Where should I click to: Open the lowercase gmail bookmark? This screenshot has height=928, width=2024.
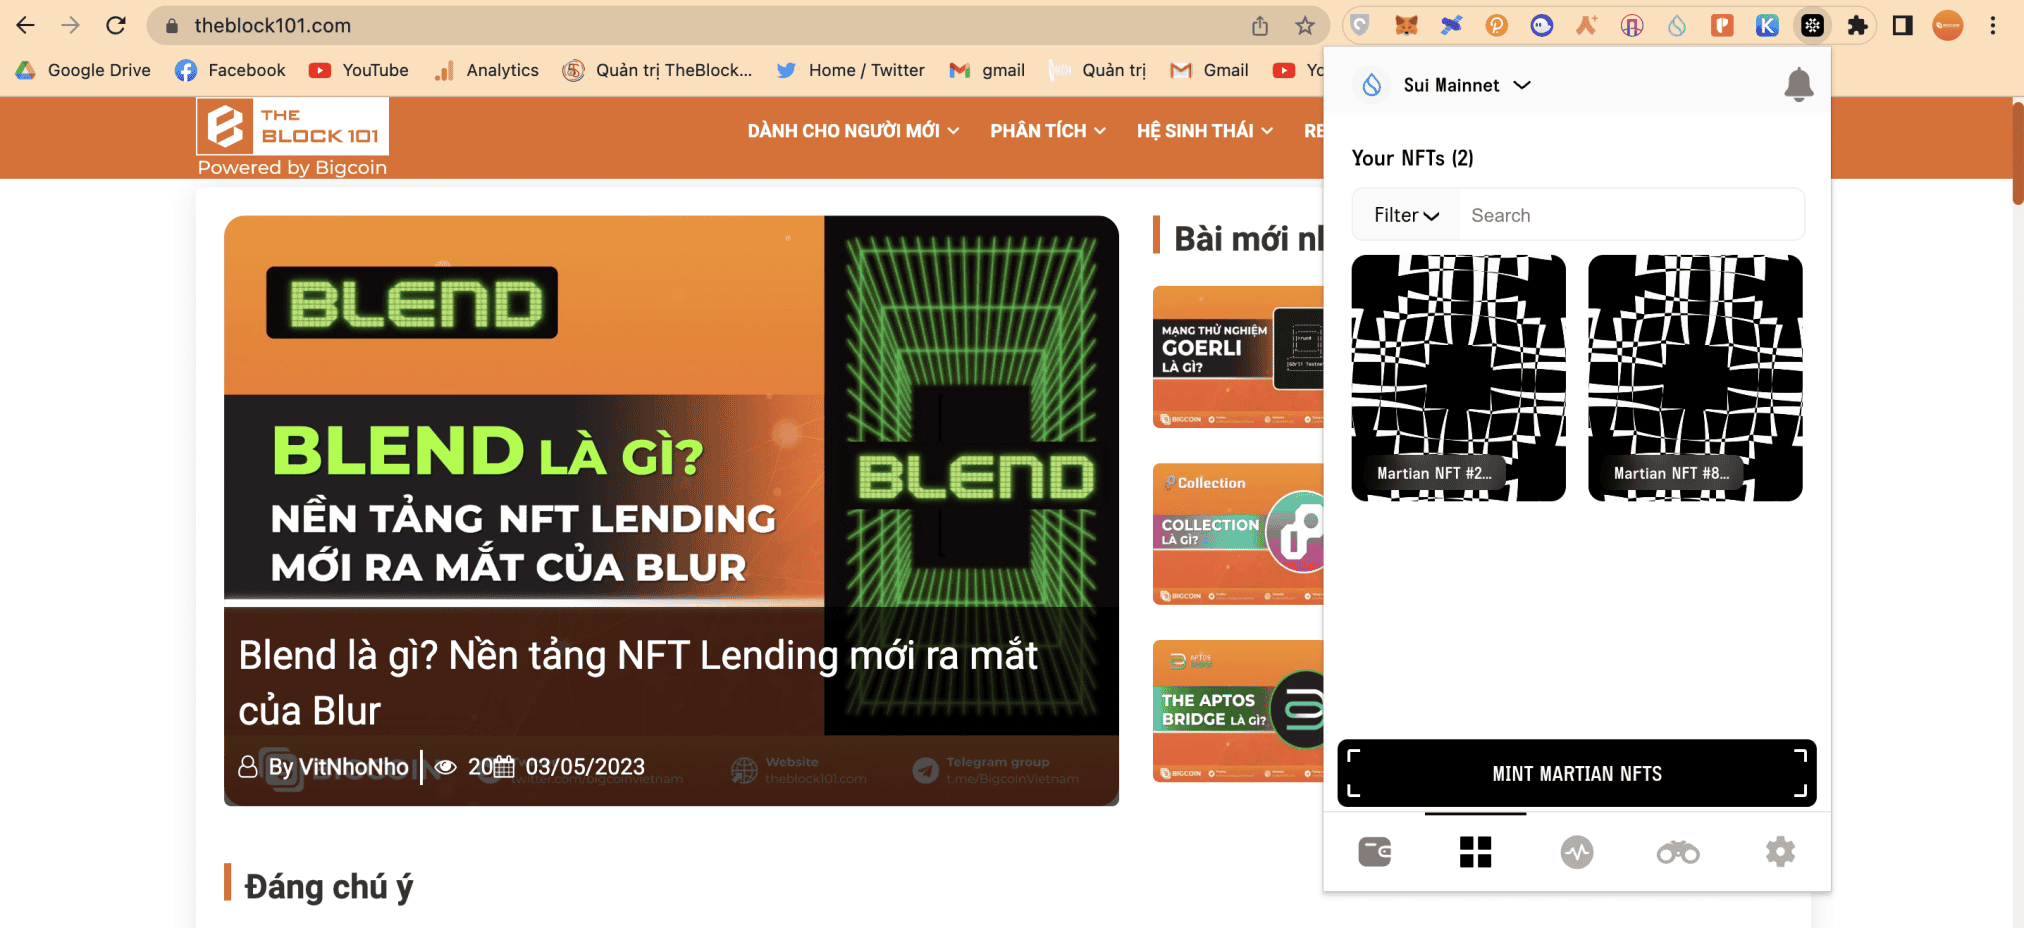[x=987, y=70]
